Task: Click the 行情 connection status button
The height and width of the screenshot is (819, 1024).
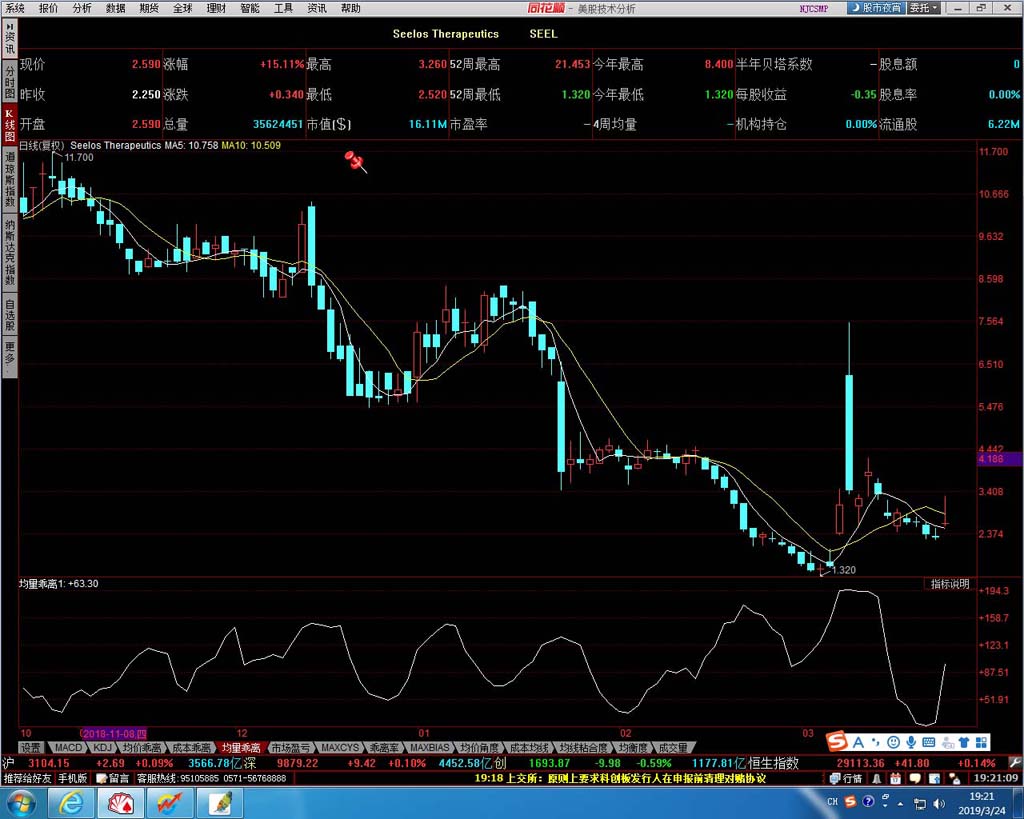Action: coord(846,779)
